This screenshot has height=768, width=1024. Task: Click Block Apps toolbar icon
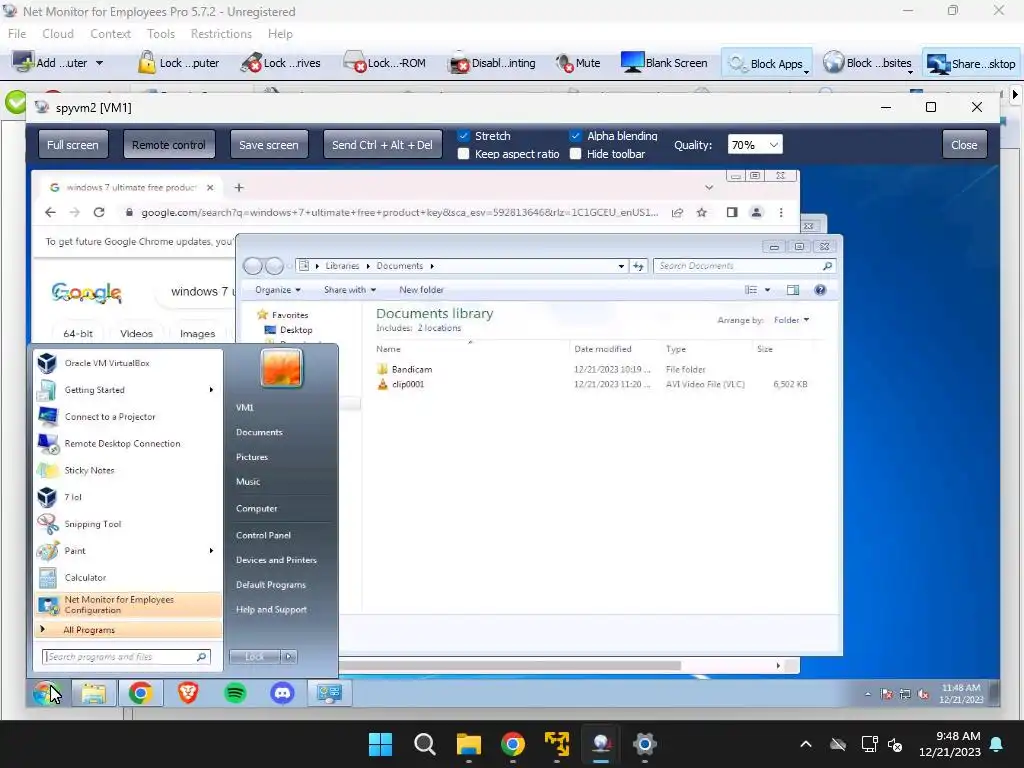coord(737,63)
